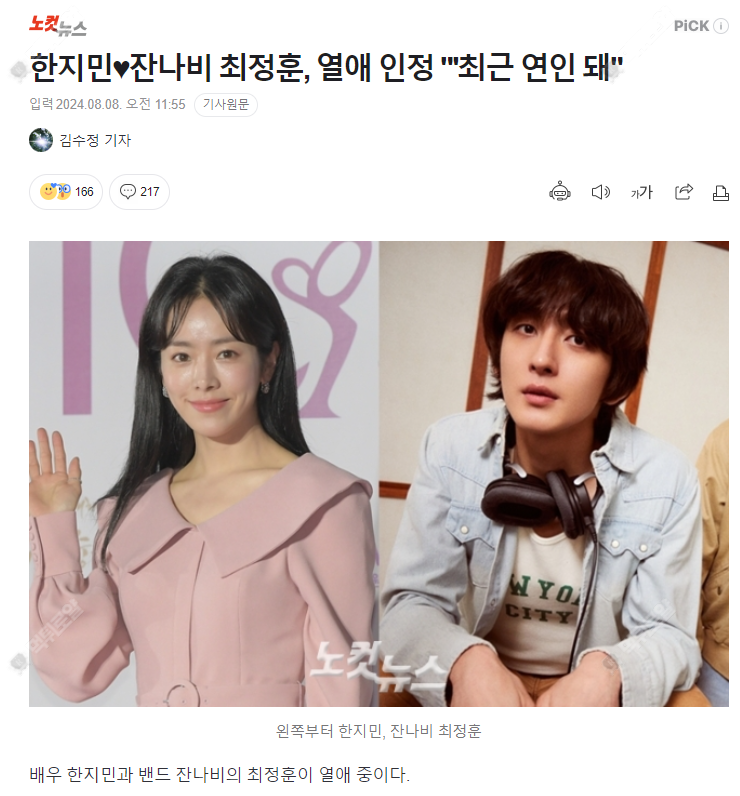Open the 기사원문 original article link
The width and height of the screenshot is (740, 796).
pos(226,105)
